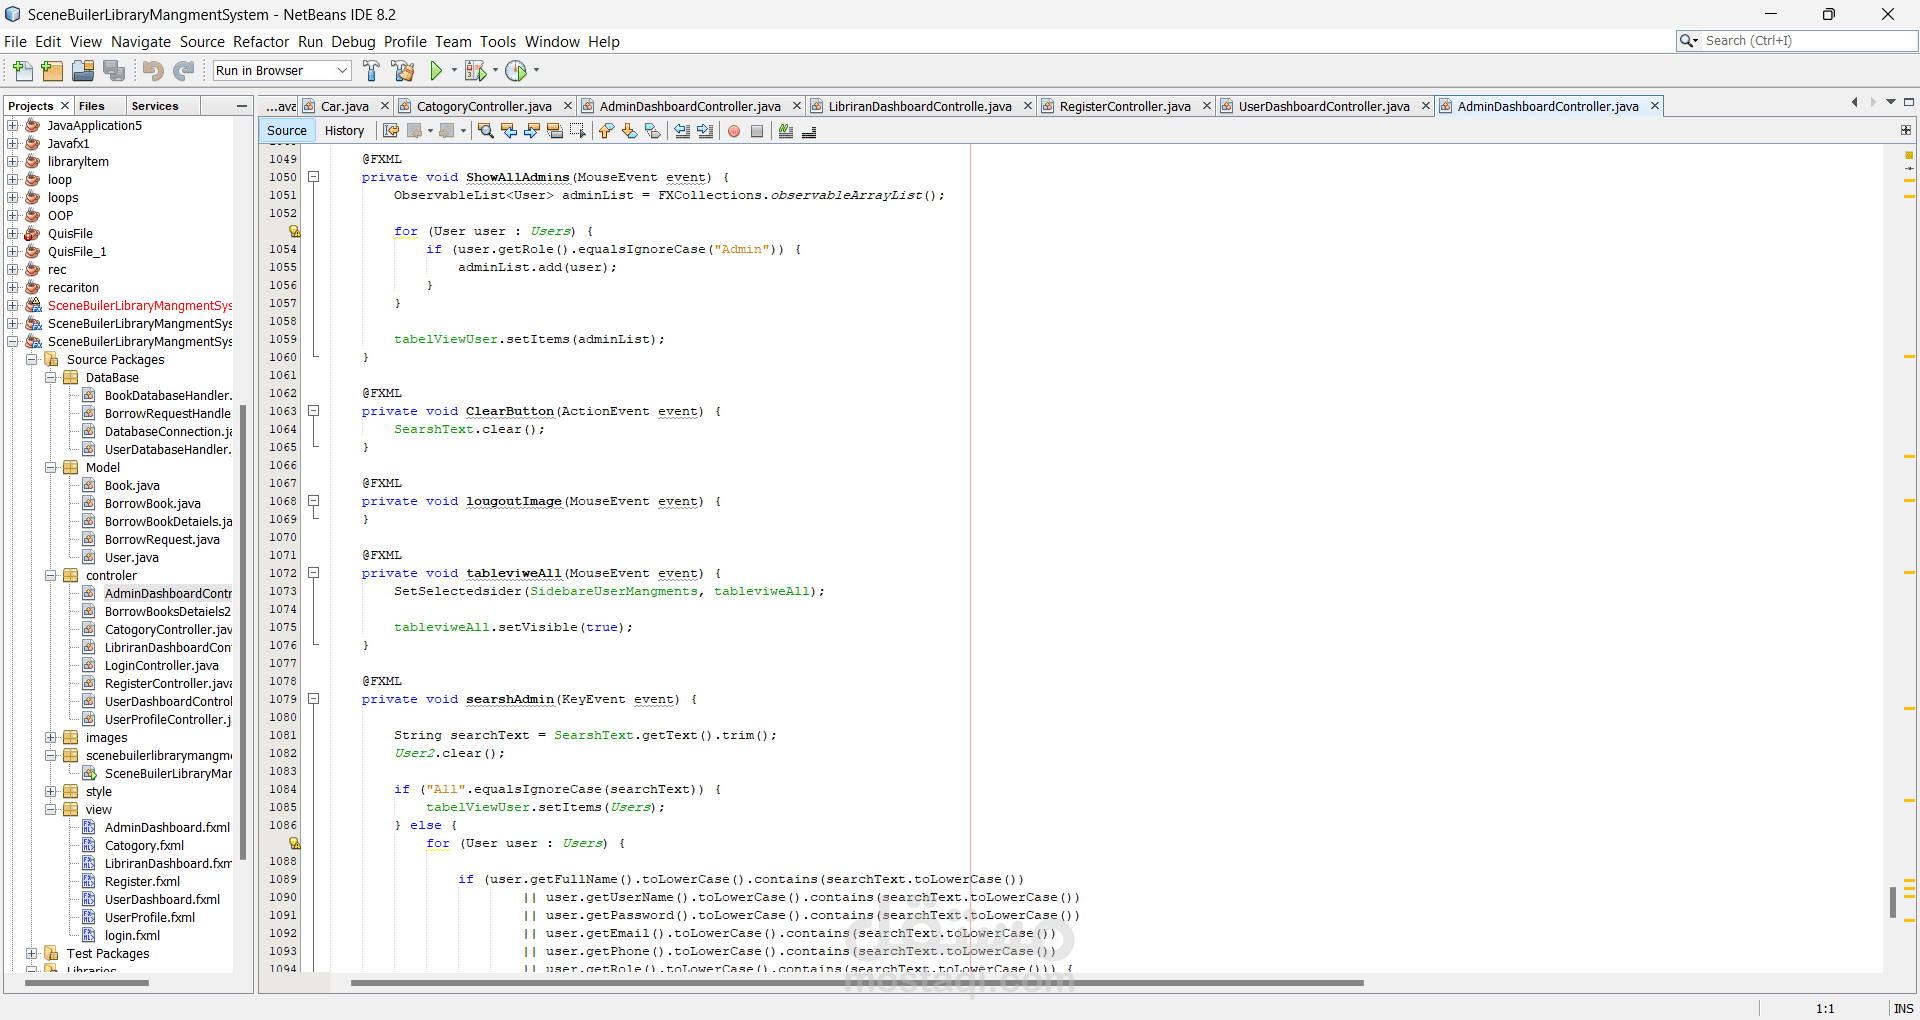
Task: Open the Services panel tab
Action: tap(155, 106)
